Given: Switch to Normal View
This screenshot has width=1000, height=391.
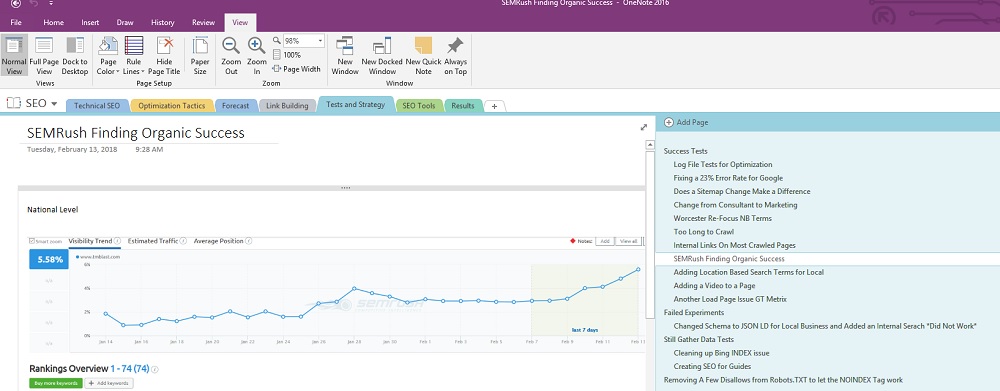Looking at the screenshot, I should pyautogui.click(x=13, y=55).
